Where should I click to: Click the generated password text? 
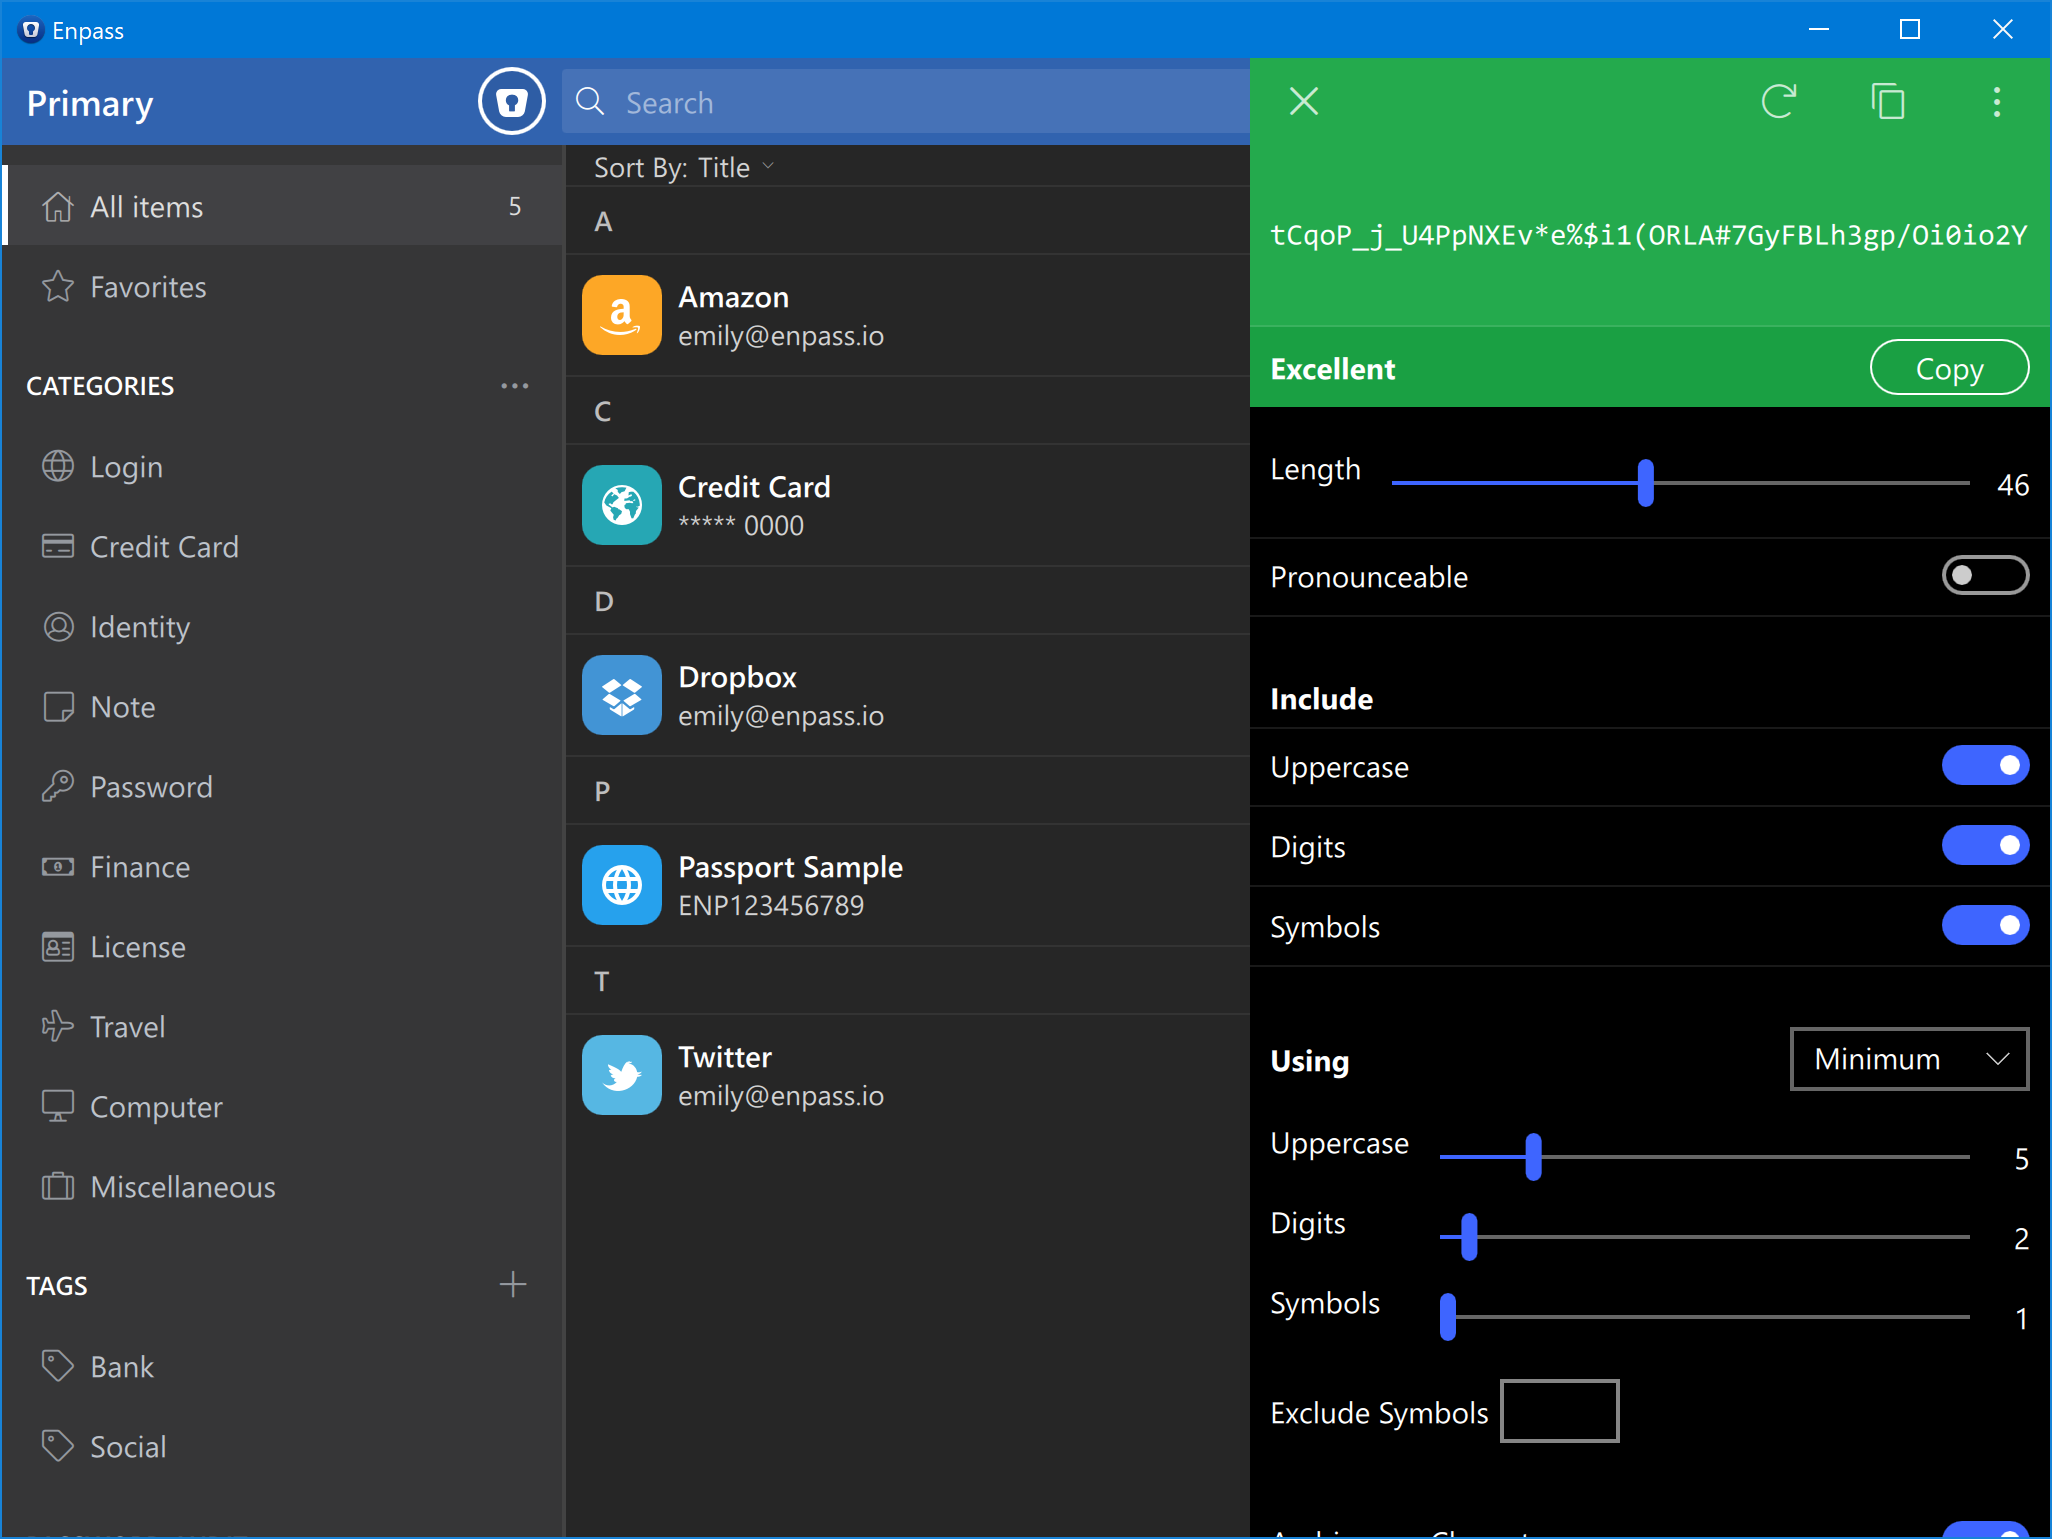tap(1648, 235)
